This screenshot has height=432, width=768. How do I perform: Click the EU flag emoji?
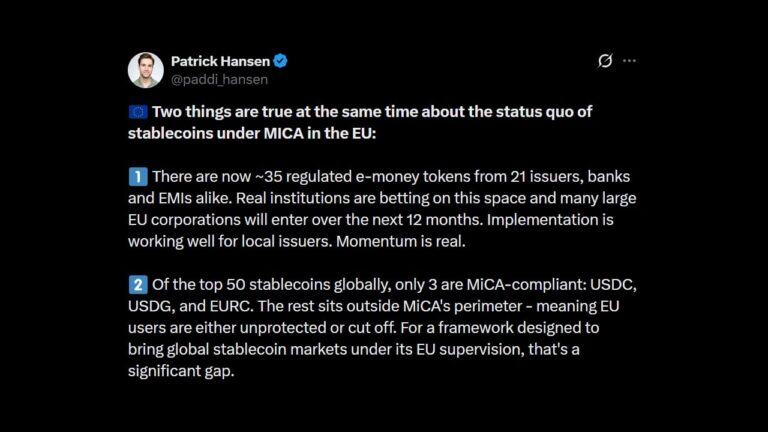pyautogui.click(x=138, y=112)
